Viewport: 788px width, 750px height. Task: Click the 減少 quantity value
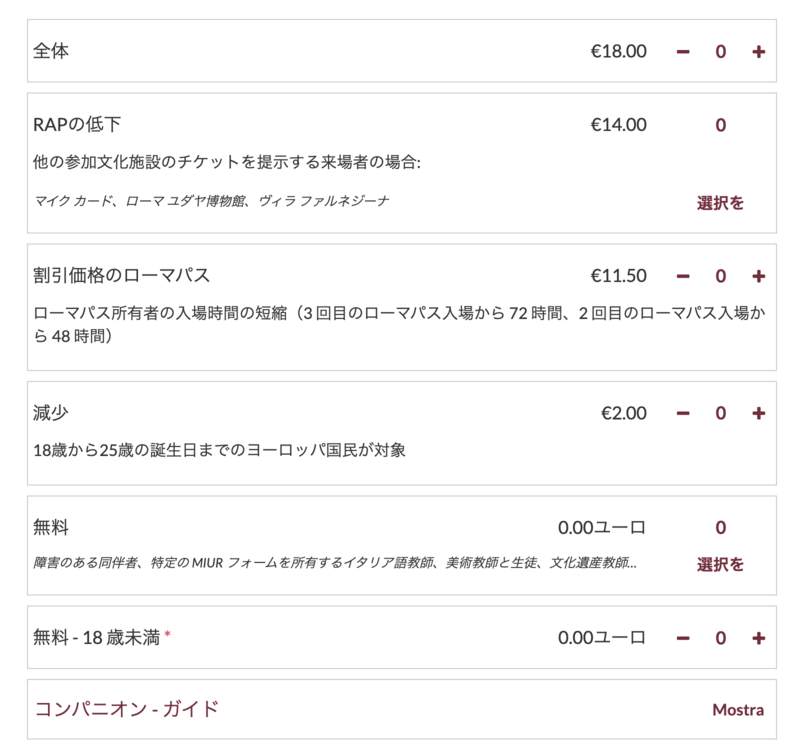[x=720, y=413]
